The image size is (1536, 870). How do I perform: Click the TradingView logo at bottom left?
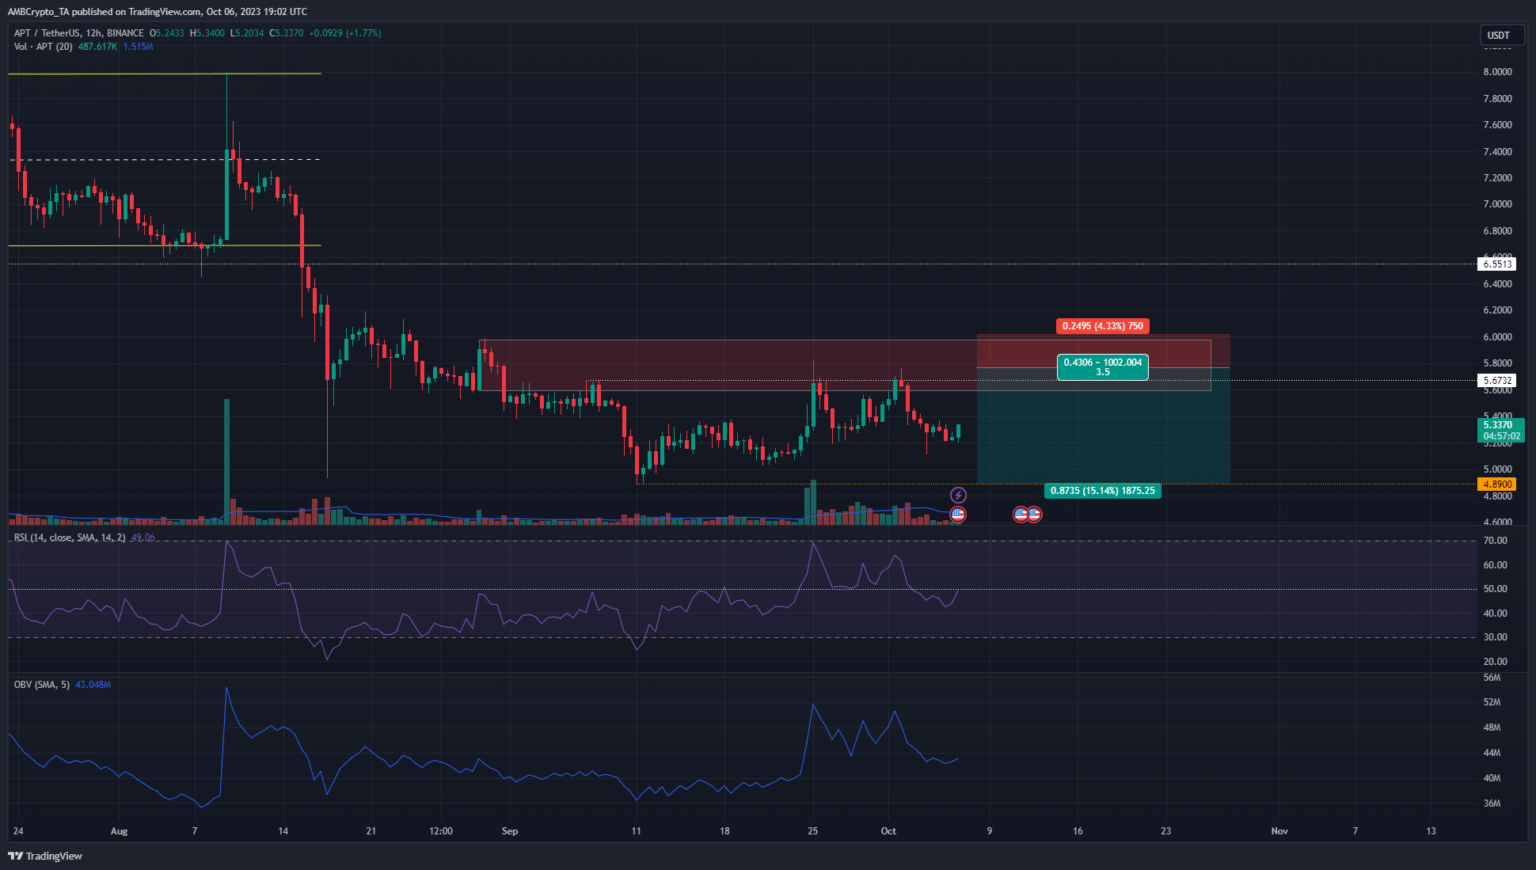coord(45,856)
